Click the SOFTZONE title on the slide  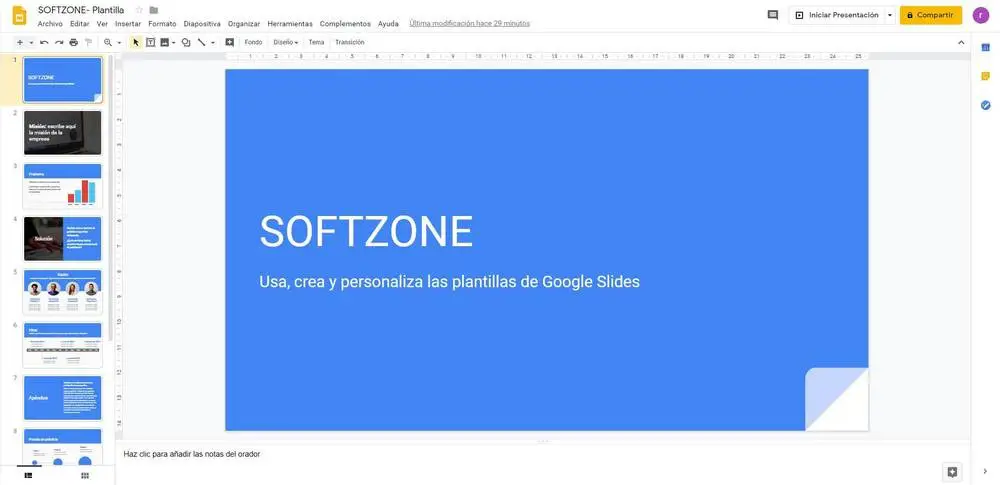coord(366,231)
